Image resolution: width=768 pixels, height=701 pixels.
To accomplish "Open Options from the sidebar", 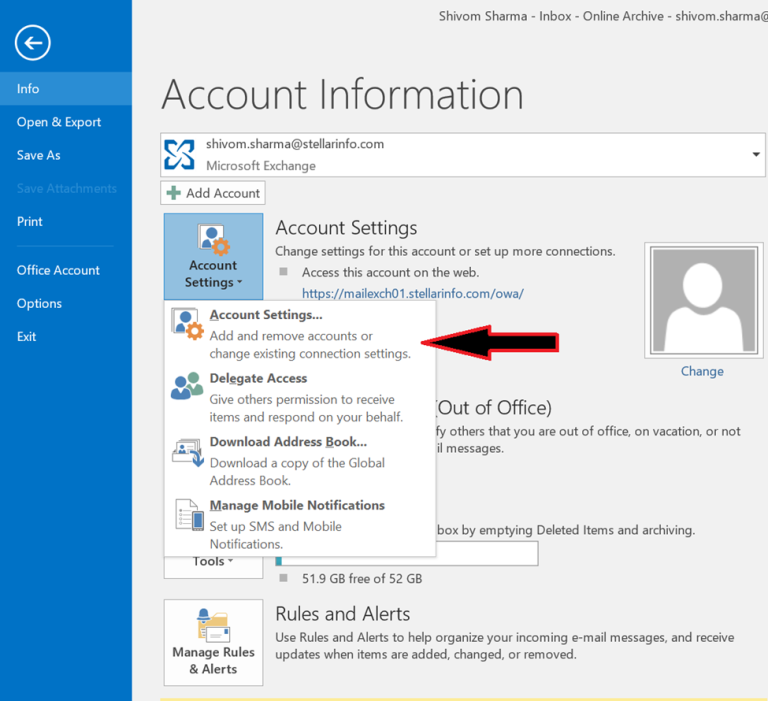I will click(x=66, y=303).
